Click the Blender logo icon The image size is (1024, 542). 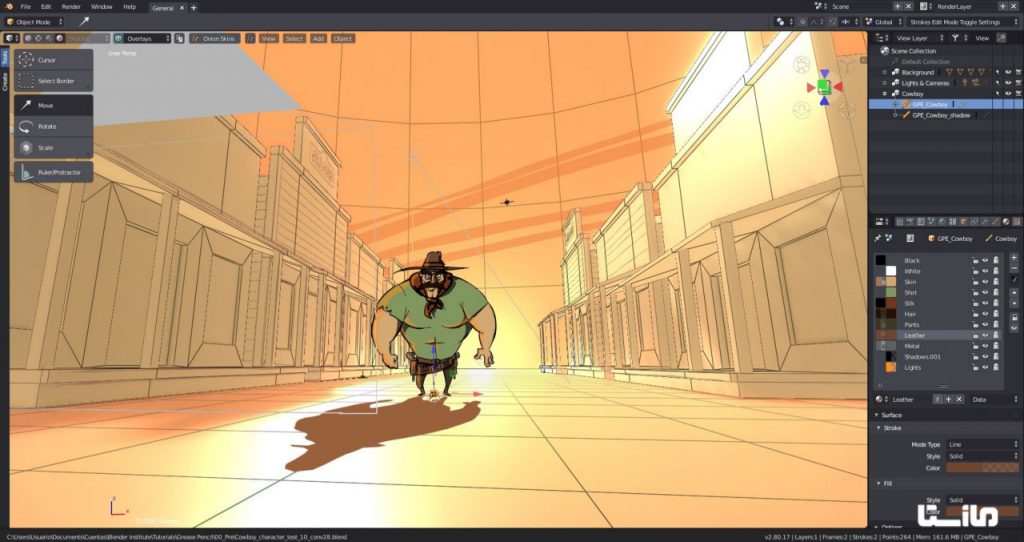pyautogui.click(x=8, y=7)
